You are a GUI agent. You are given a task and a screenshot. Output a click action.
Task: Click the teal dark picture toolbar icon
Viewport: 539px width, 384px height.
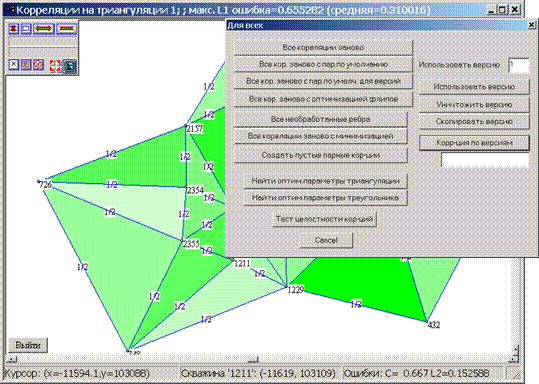[x=70, y=66]
